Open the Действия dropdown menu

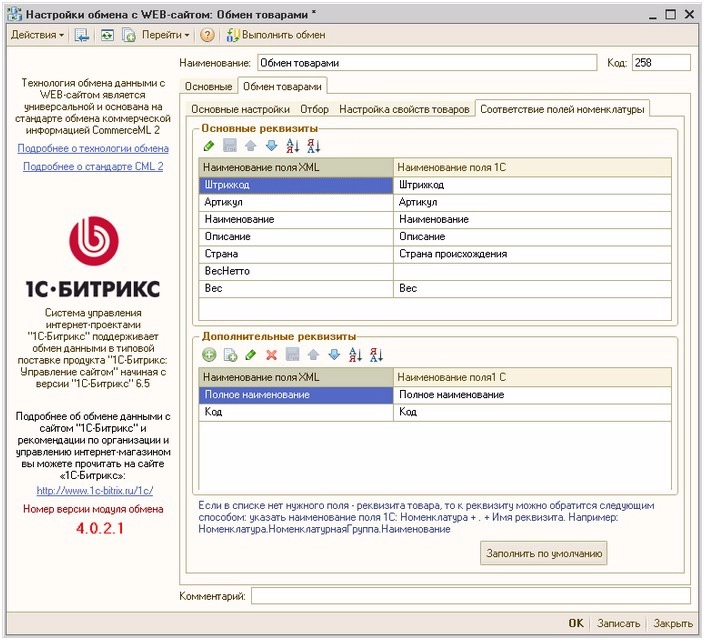tap(36, 35)
